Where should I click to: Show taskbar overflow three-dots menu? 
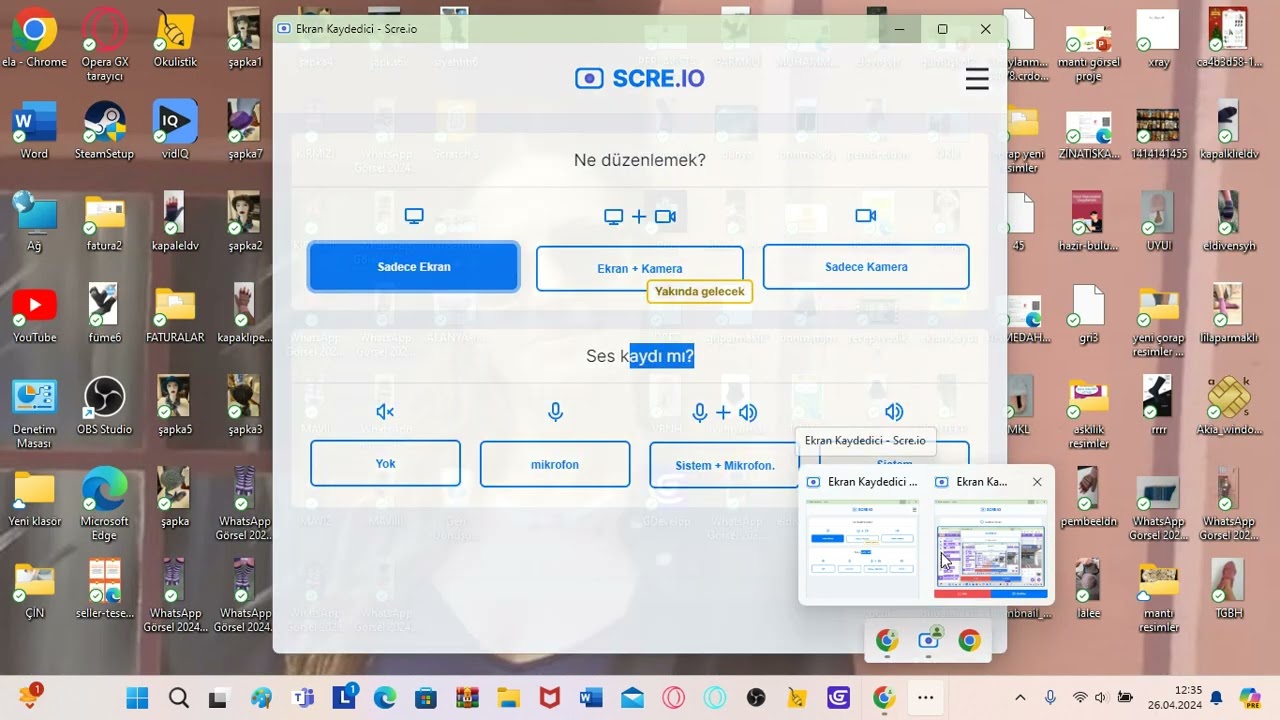pos(925,698)
